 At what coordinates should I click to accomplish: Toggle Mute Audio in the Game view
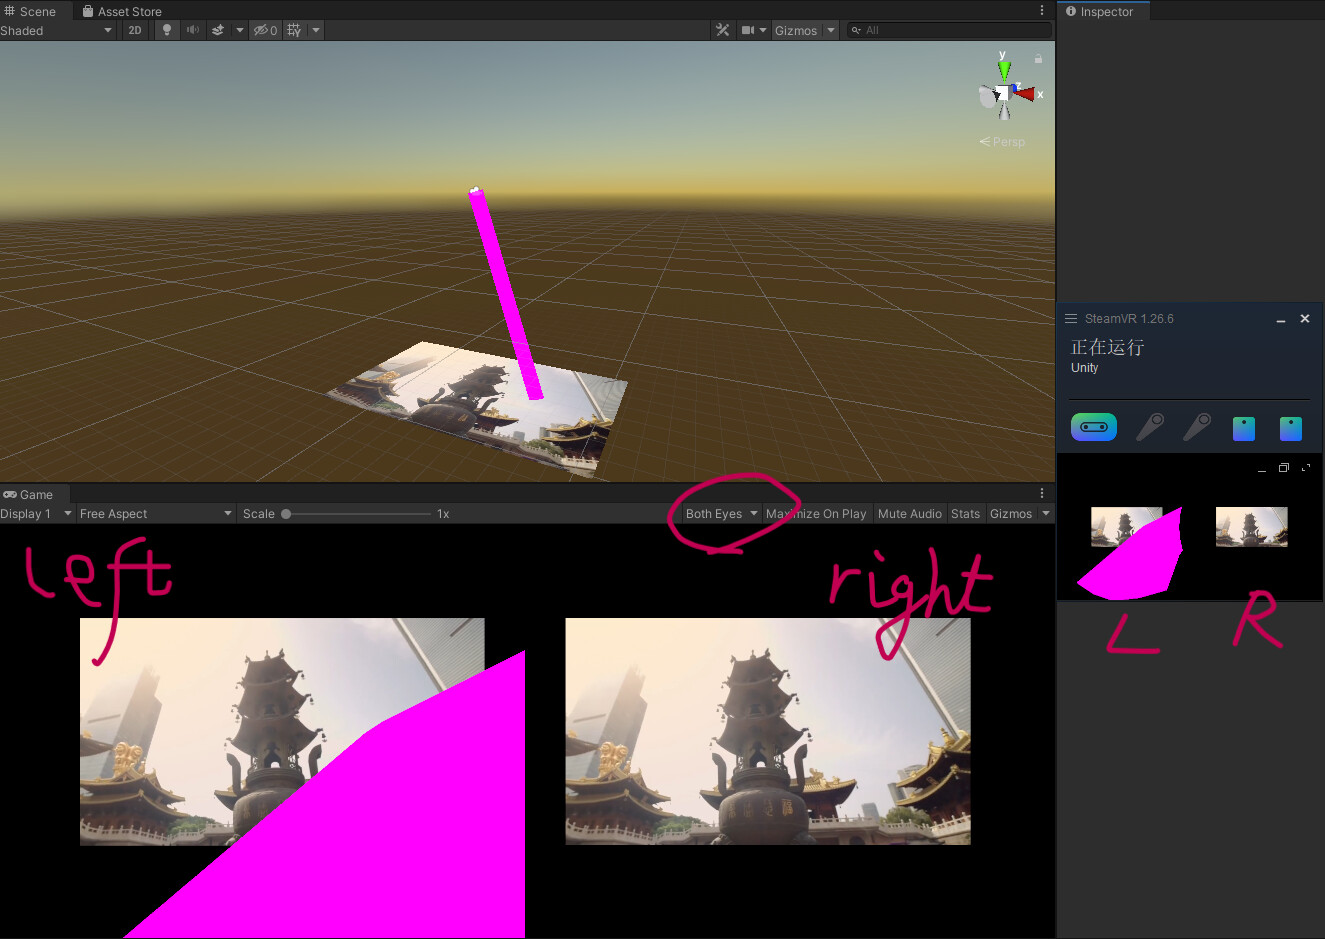[909, 513]
